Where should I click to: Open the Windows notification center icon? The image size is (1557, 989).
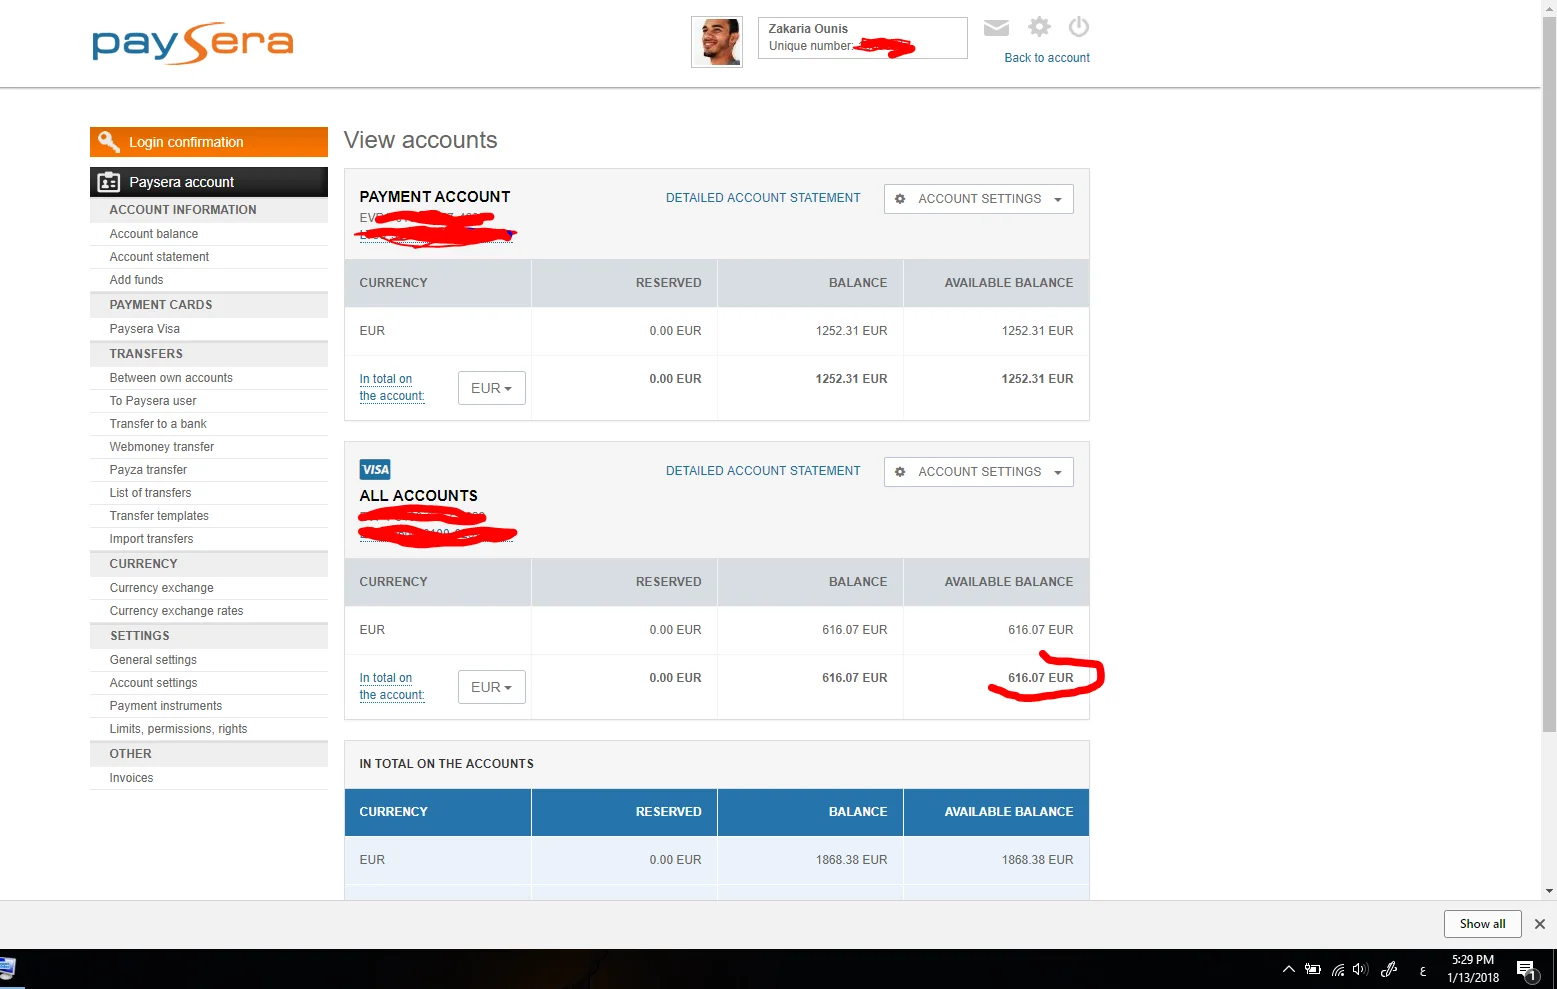pos(1526,969)
